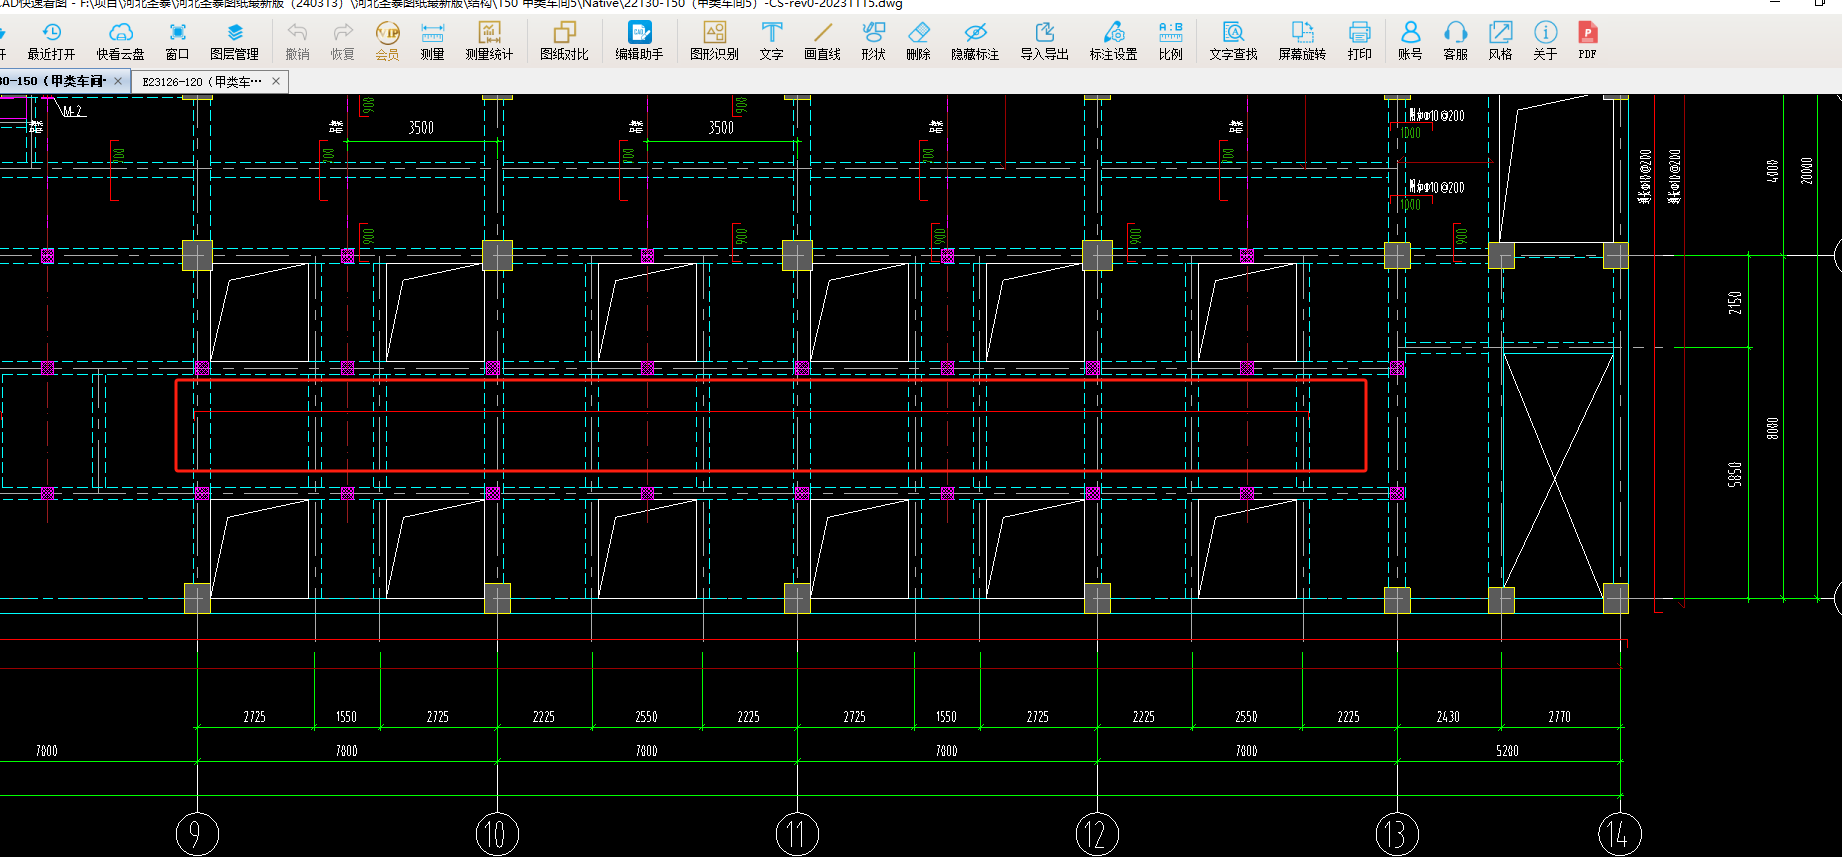Open 导入导出 import export tool

[1044, 41]
